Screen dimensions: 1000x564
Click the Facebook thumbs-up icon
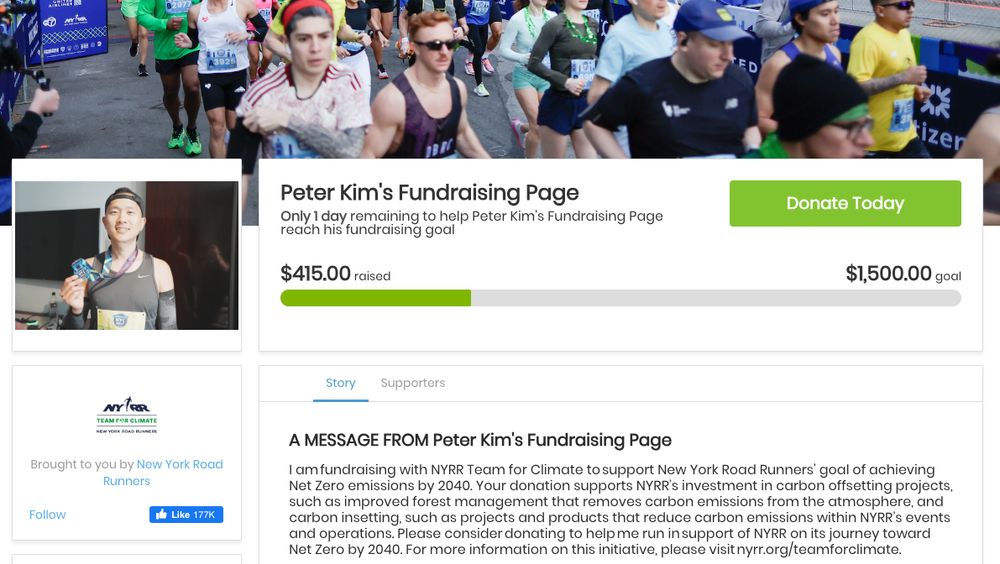[x=161, y=514]
